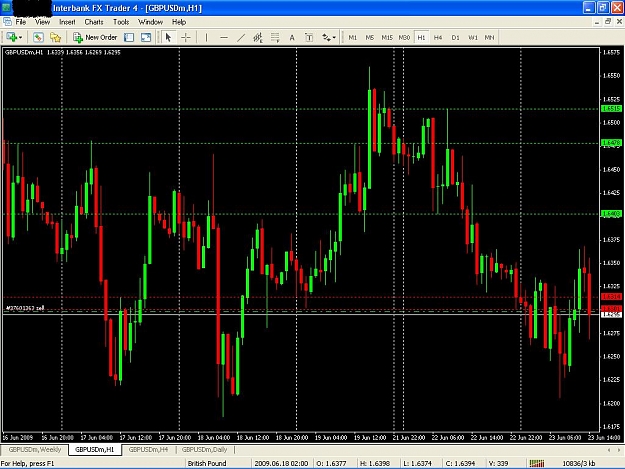Select the Equidistant Channel tool
Image resolution: width=625 pixels, height=469 pixels.
coord(258,37)
